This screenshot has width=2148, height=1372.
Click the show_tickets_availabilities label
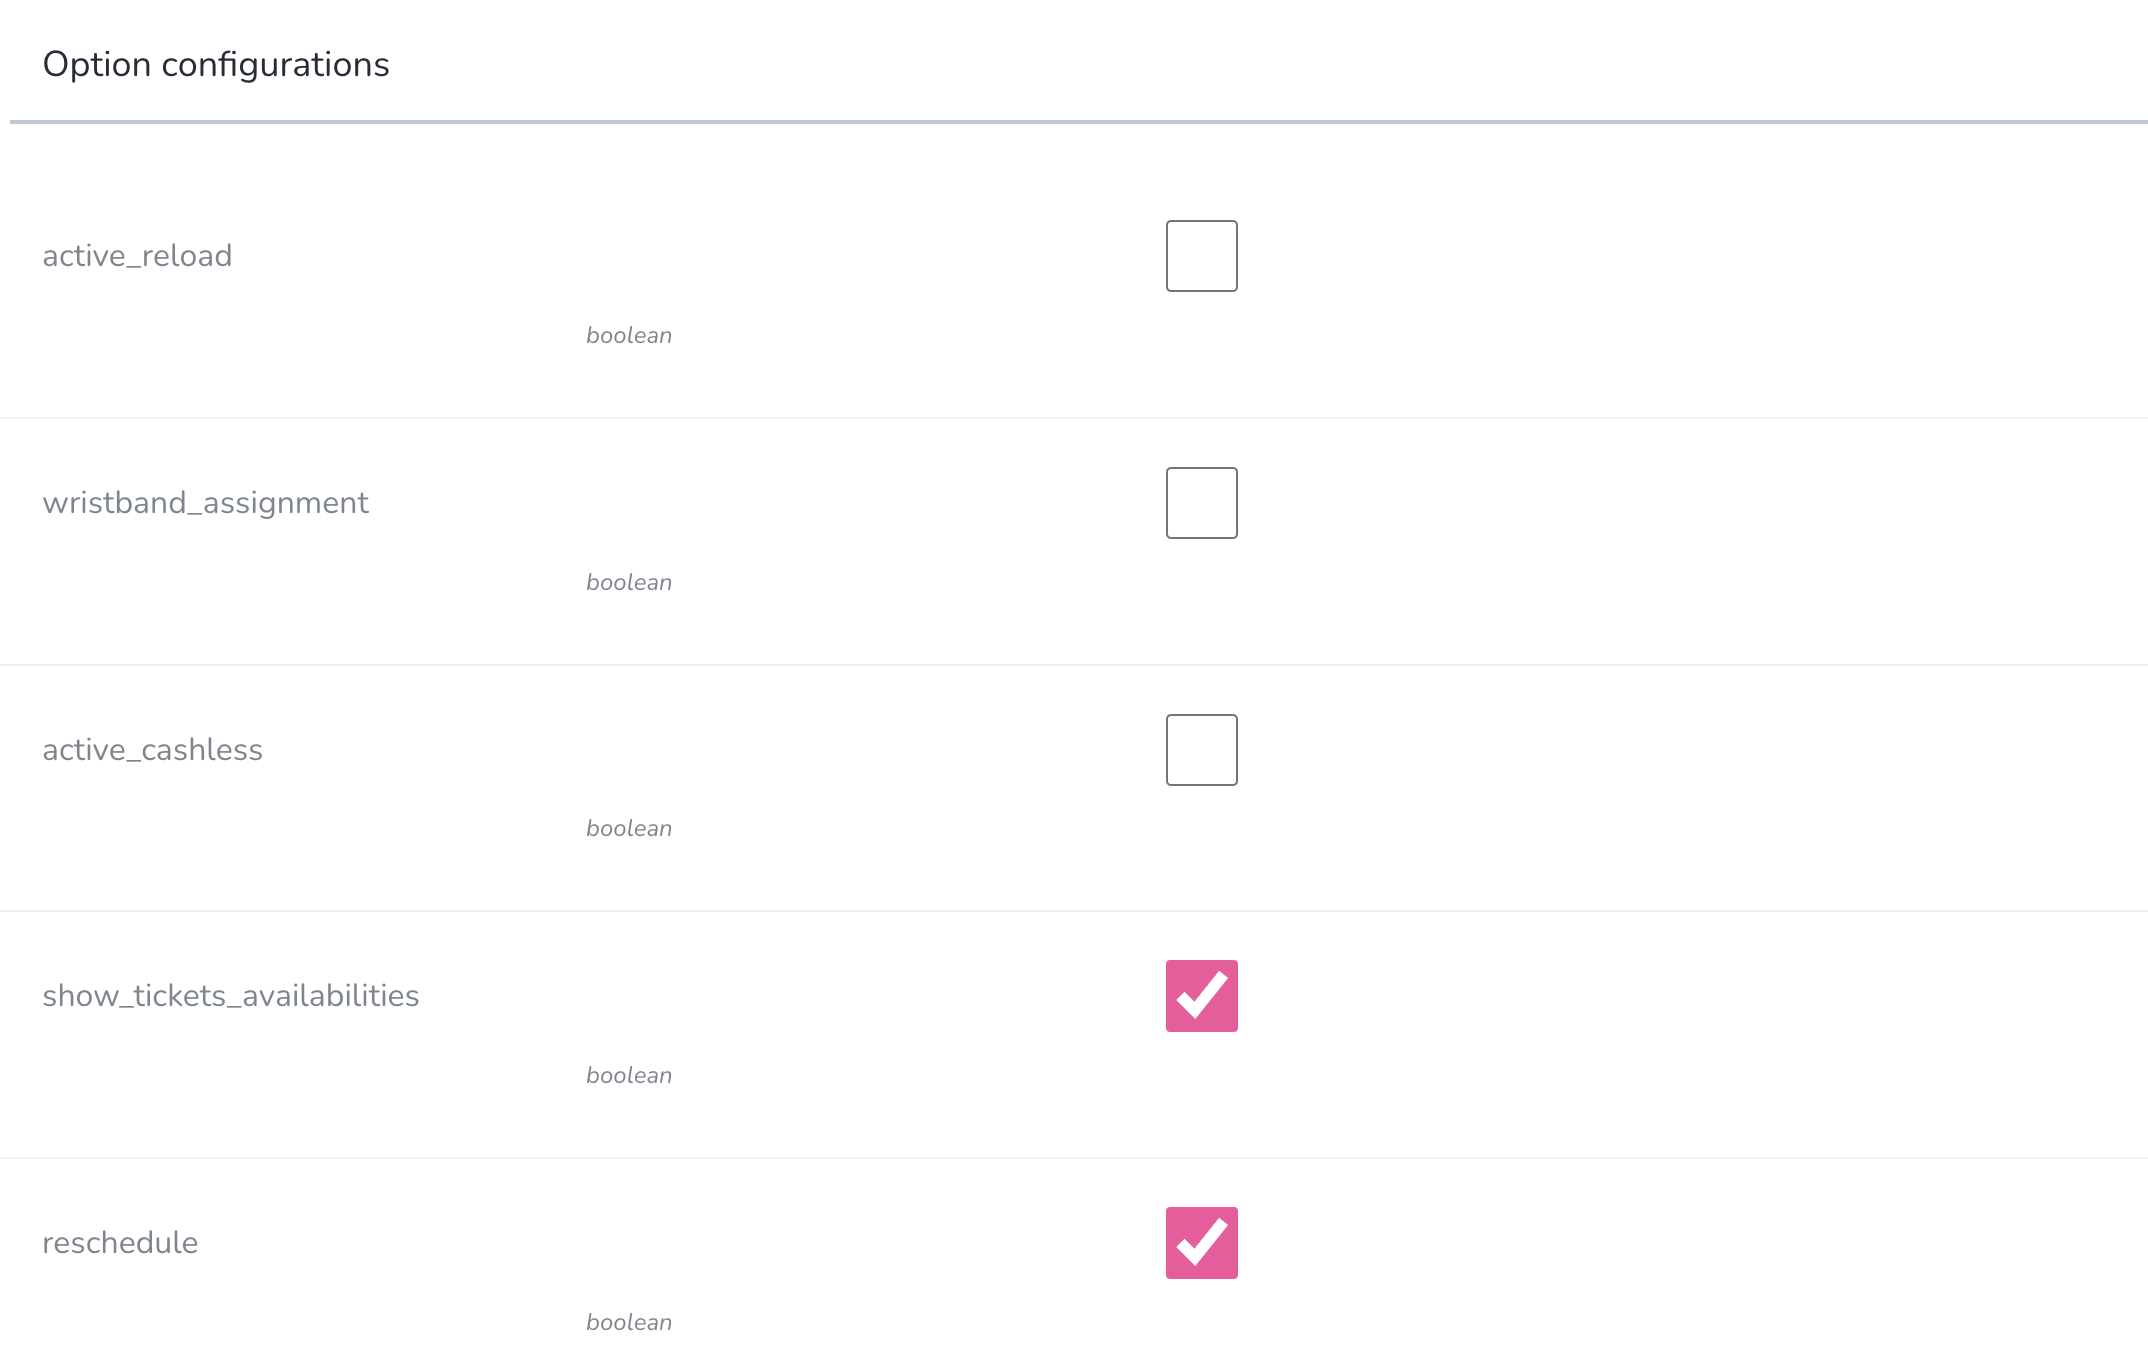pos(230,996)
